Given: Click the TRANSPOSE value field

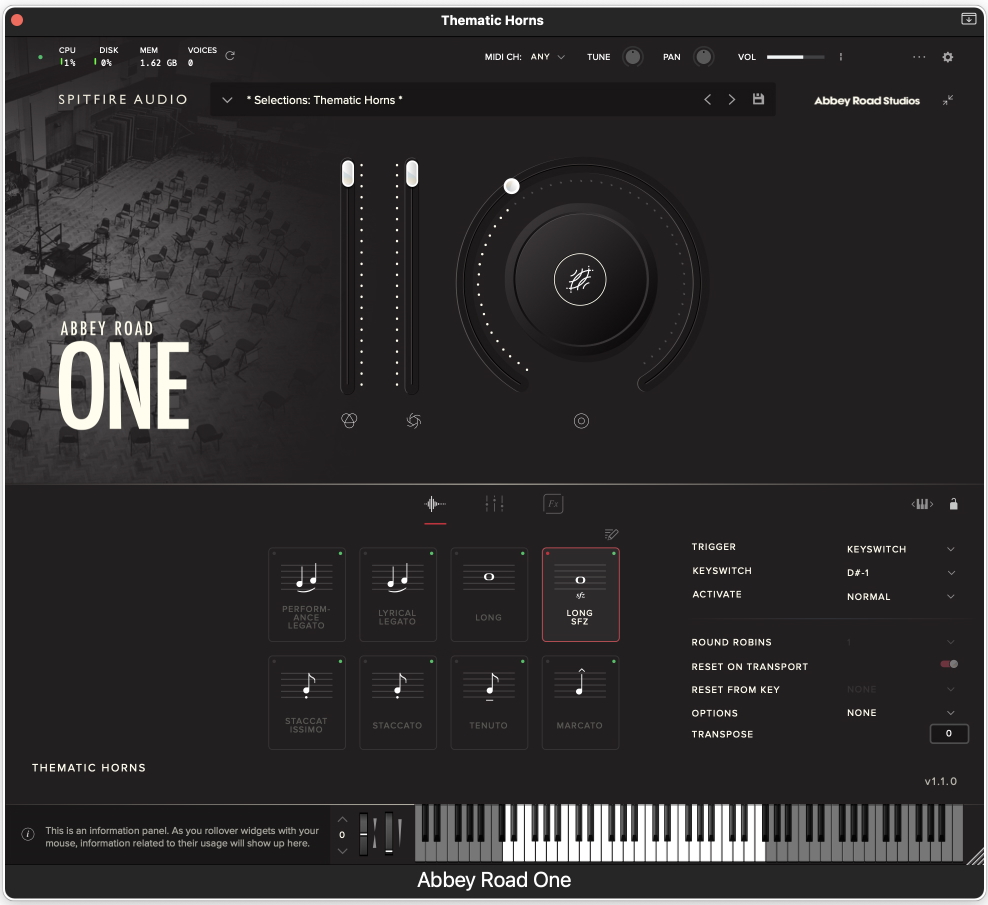Looking at the screenshot, I should 948,734.
